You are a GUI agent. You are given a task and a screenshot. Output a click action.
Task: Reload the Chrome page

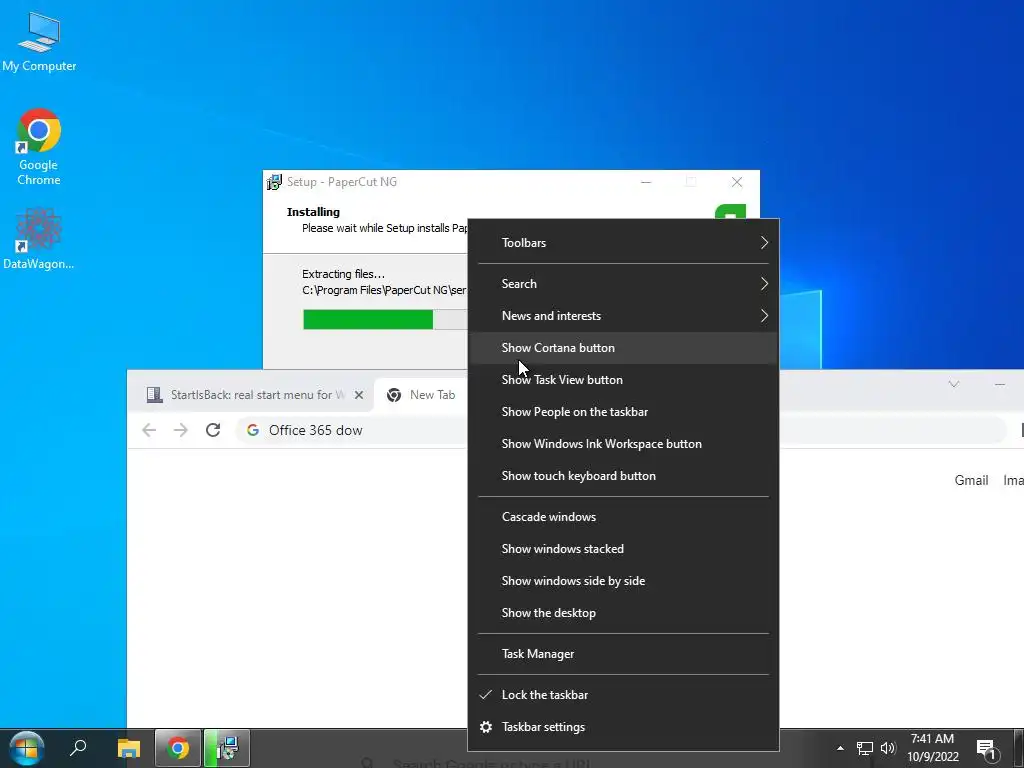tap(213, 430)
